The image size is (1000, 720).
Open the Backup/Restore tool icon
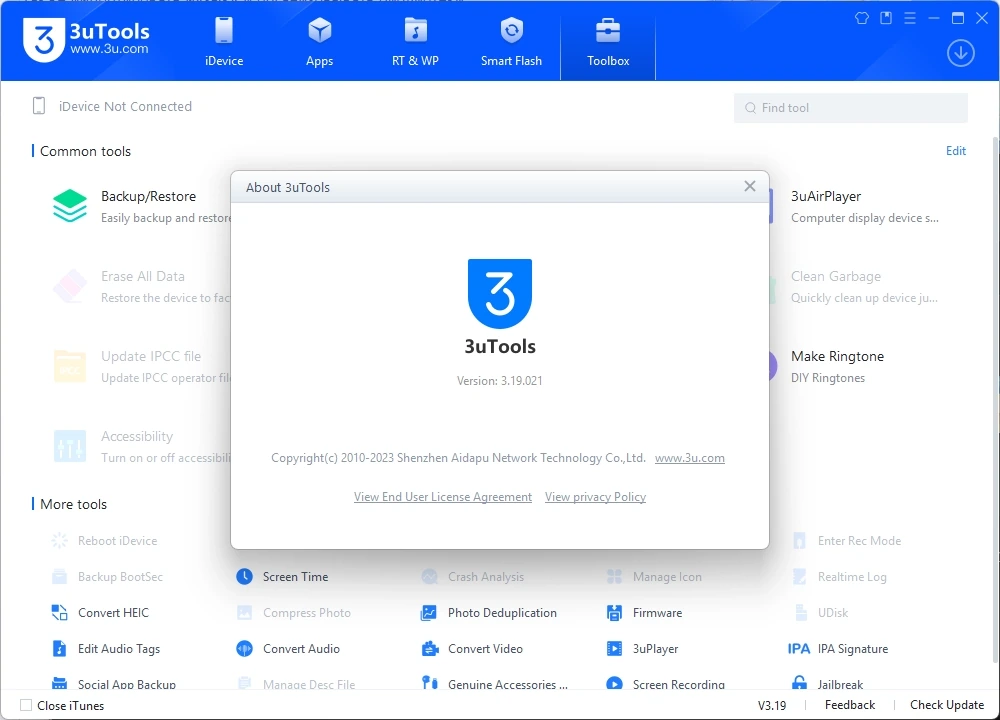tap(70, 206)
